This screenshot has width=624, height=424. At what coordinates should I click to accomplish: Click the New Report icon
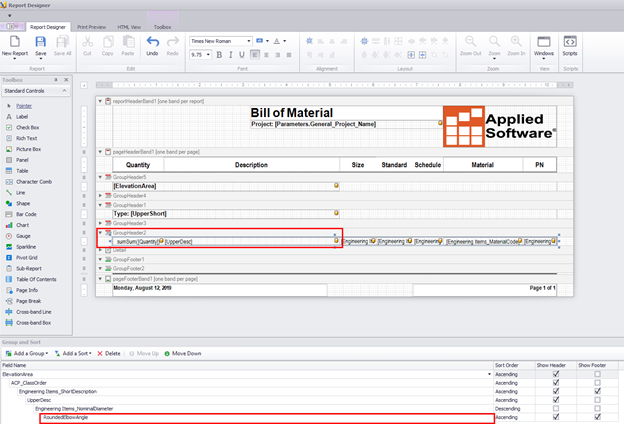click(14, 43)
